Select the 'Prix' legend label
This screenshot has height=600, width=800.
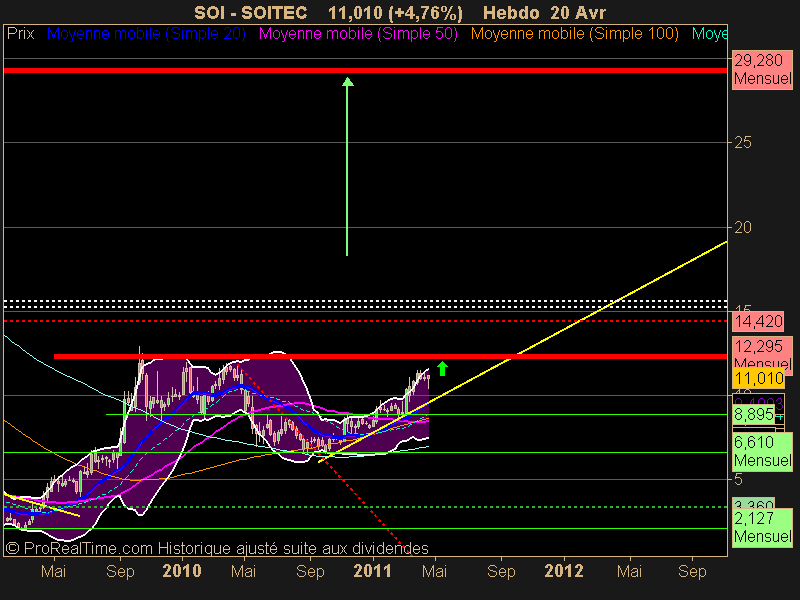20,34
